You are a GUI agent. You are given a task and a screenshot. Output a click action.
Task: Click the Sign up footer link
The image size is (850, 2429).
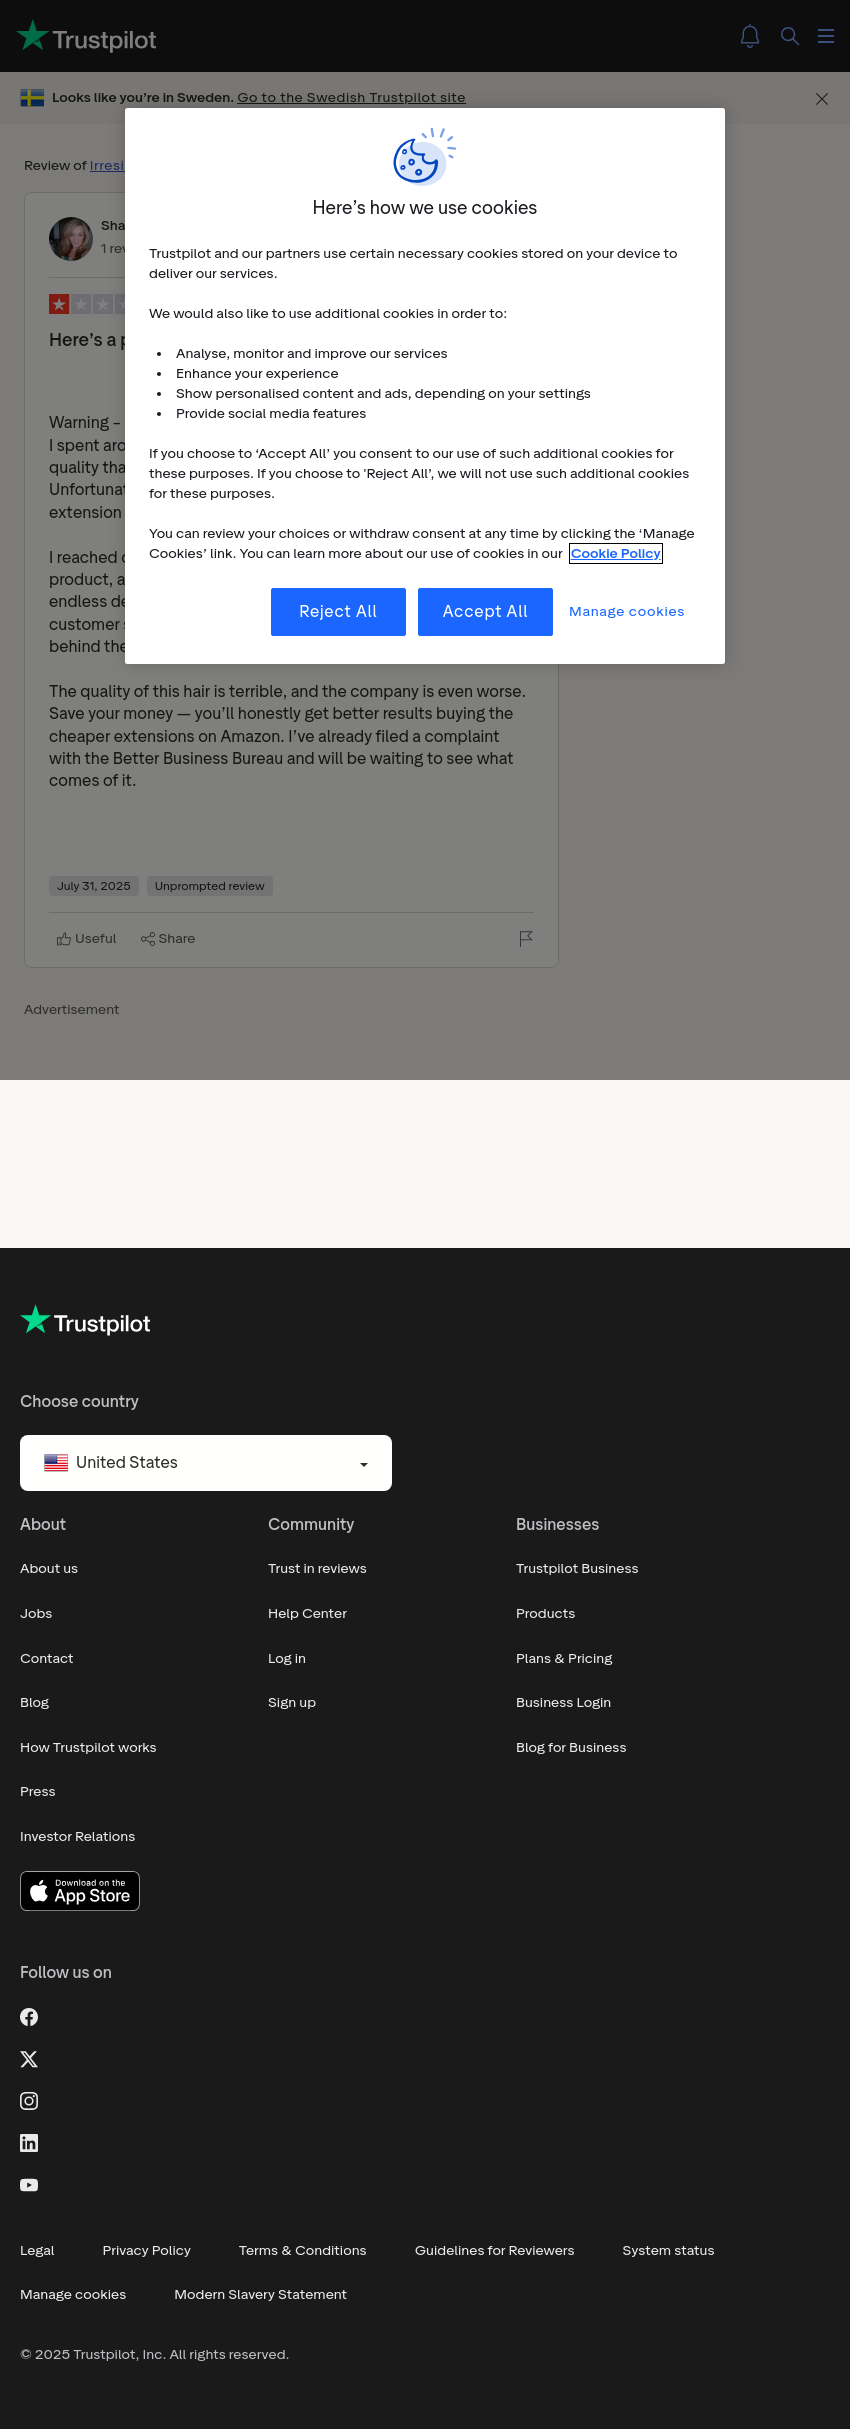pos(292,1703)
